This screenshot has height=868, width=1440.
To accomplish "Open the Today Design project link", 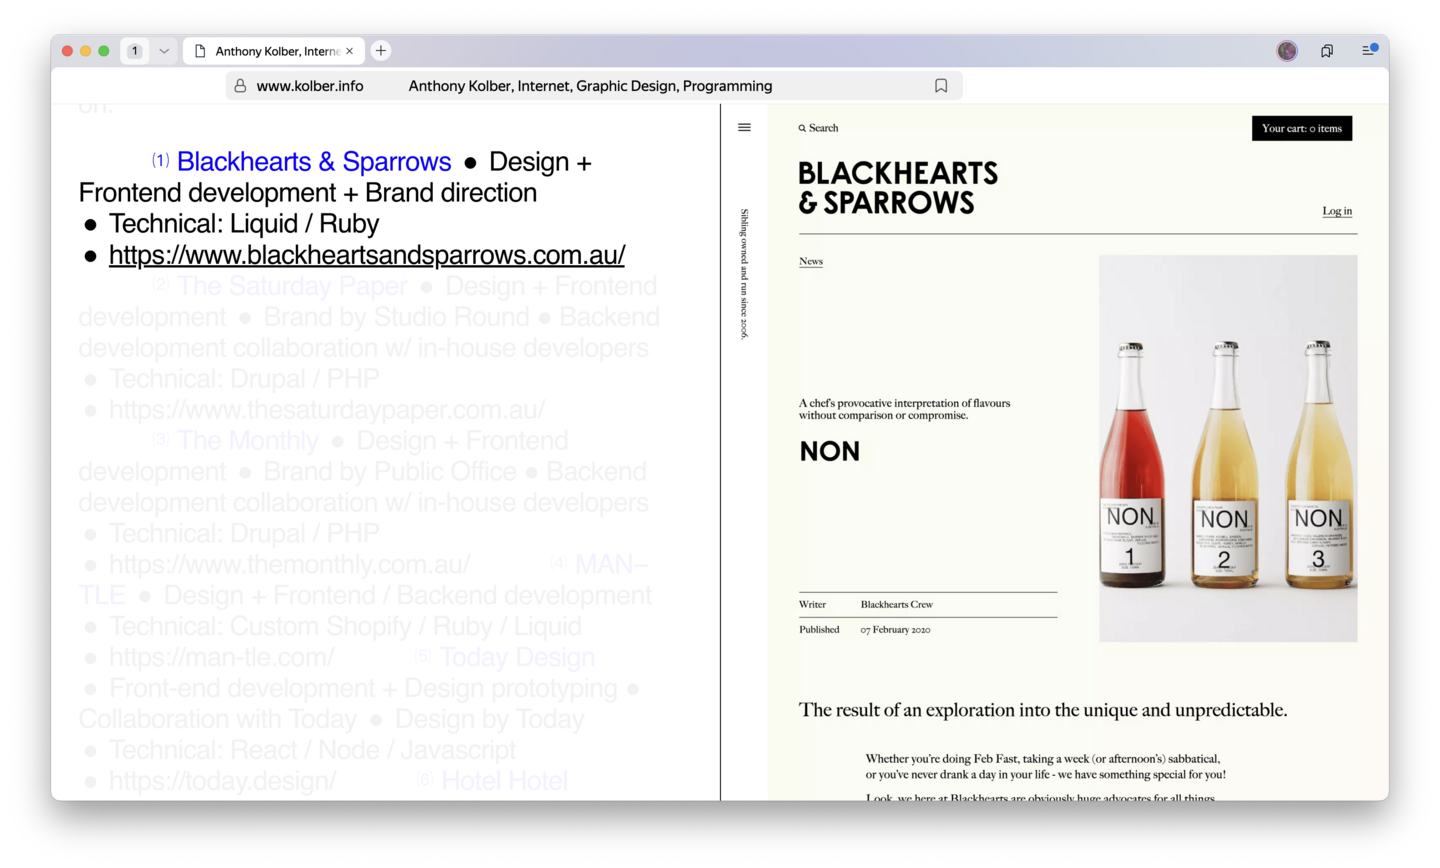I will 517,657.
